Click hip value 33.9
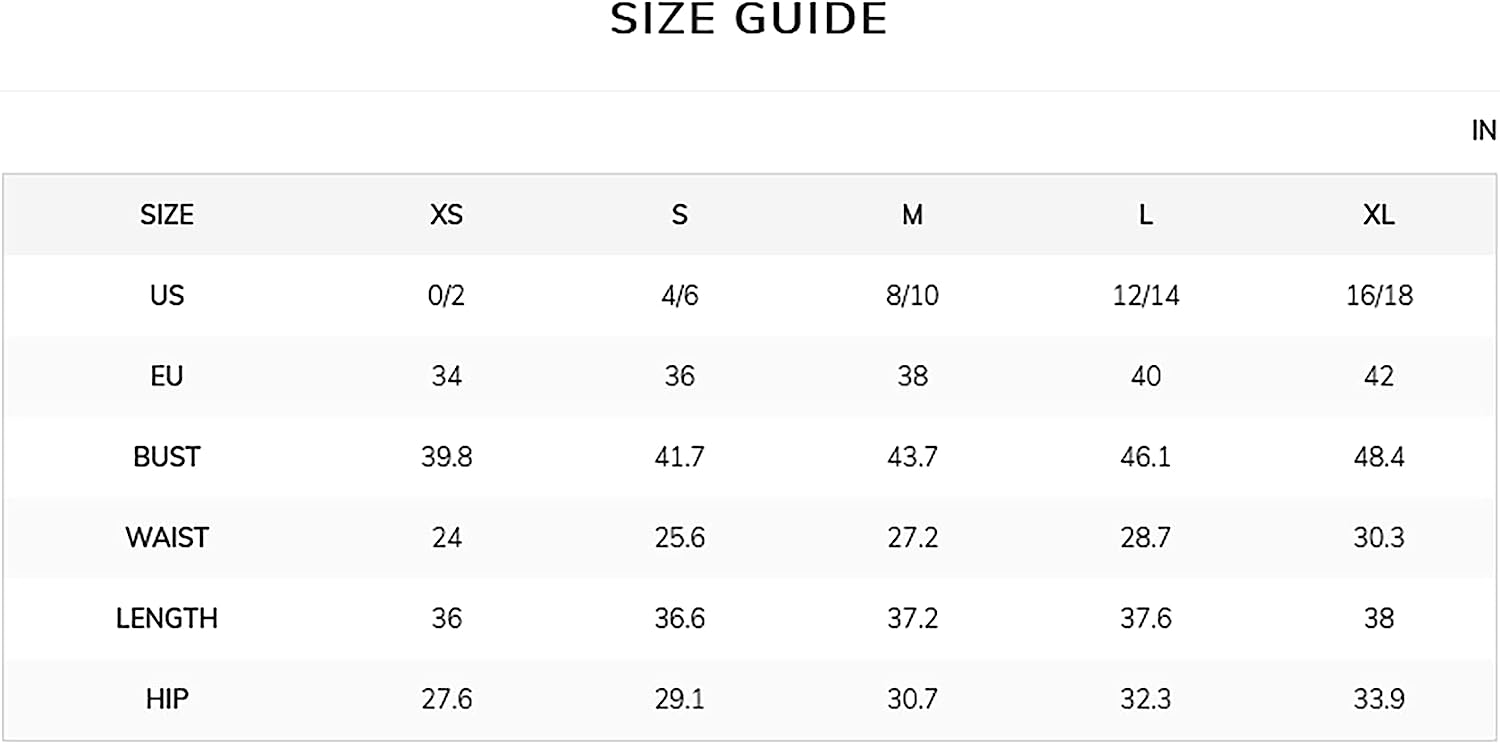The height and width of the screenshot is (744, 1500). [1379, 699]
